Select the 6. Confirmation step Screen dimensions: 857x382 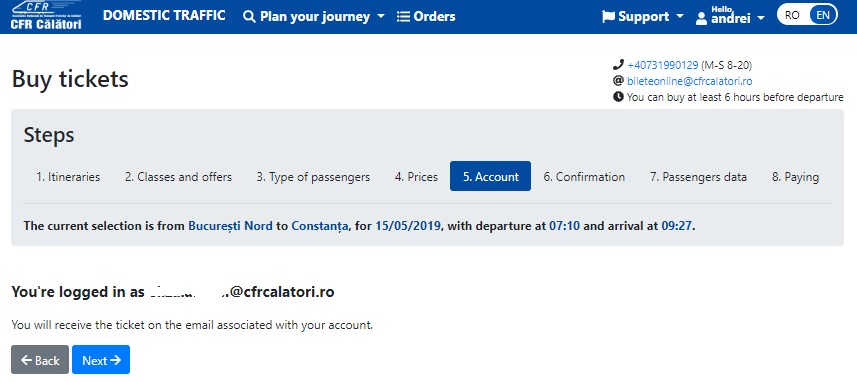(x=584, y=177)
